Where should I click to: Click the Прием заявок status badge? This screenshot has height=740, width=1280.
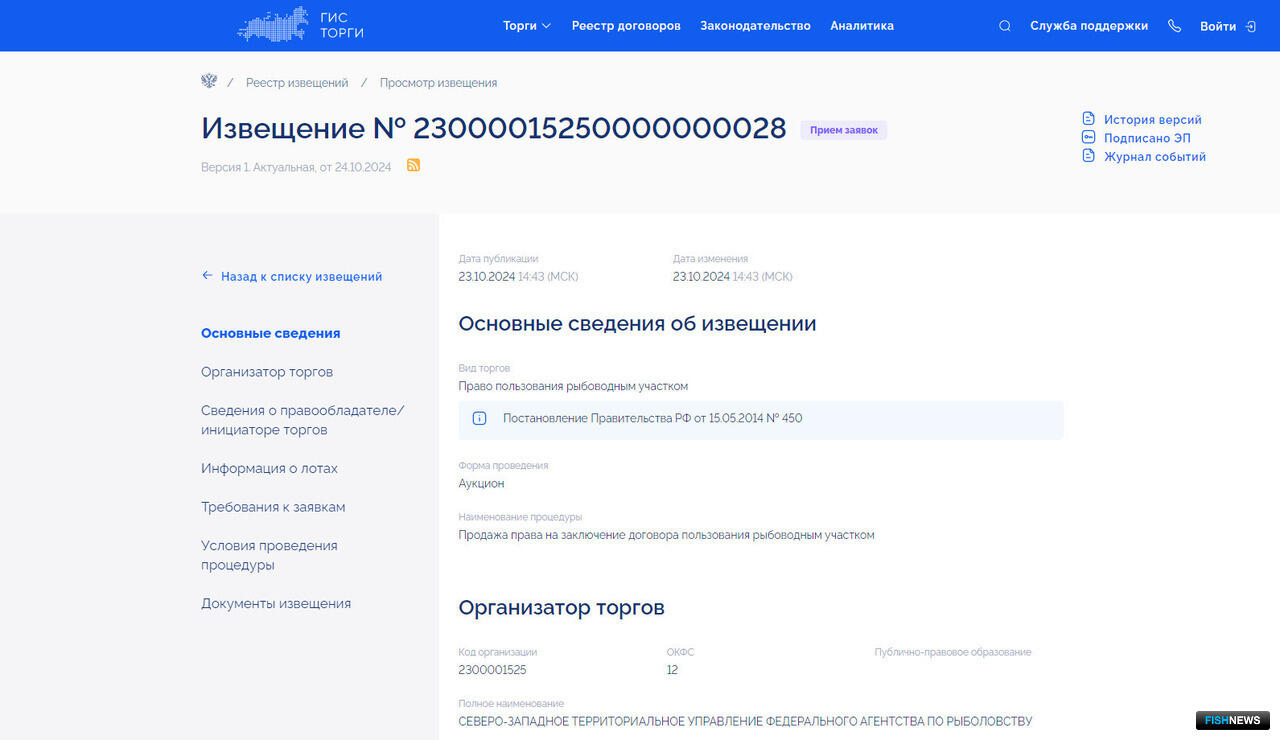click(843, 130)
